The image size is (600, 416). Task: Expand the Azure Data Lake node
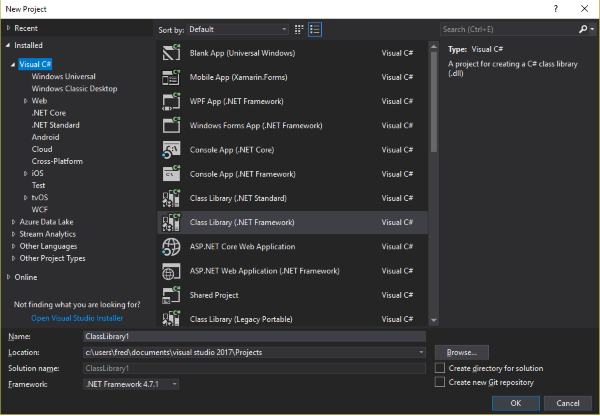click(x=13, y=222)
